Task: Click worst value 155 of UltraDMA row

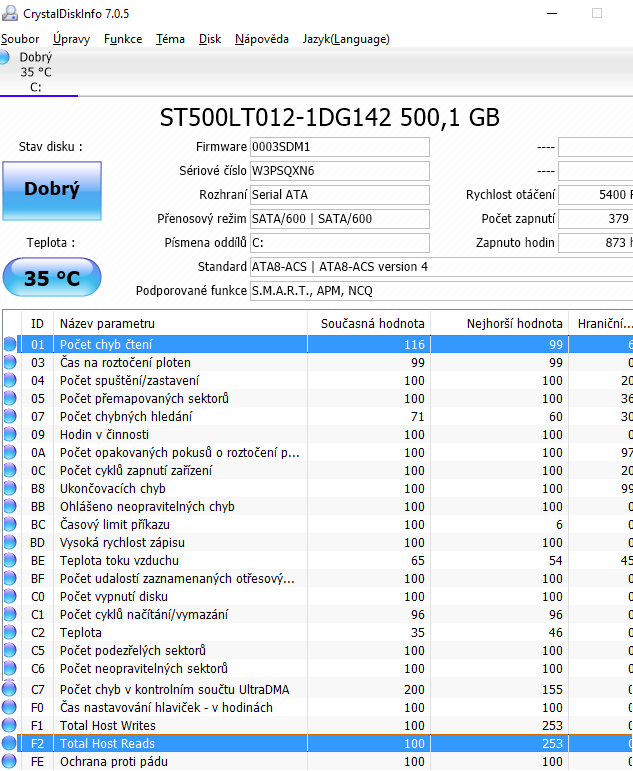Action: click(x=552, y=689)
